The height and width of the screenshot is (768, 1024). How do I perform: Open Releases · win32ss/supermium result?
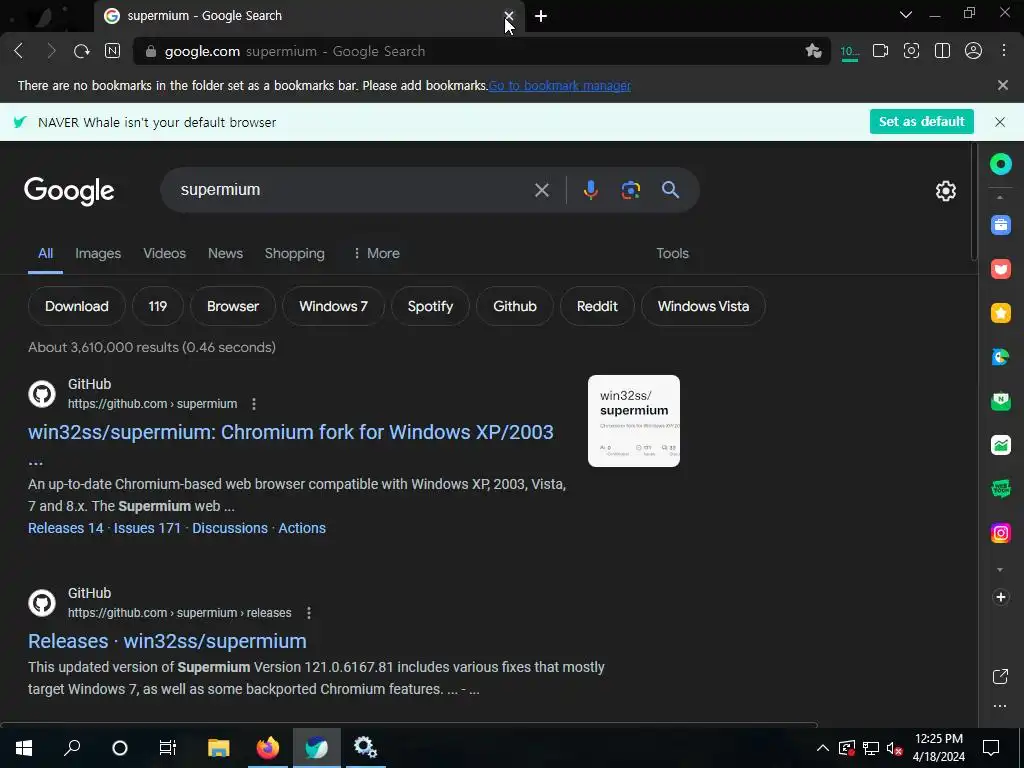(167, 641)
